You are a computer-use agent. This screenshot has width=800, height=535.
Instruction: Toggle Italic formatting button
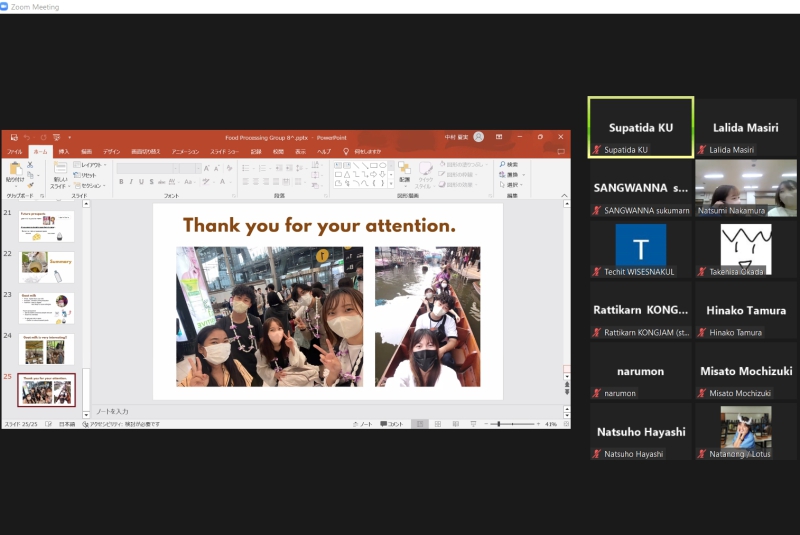point(131,182)
